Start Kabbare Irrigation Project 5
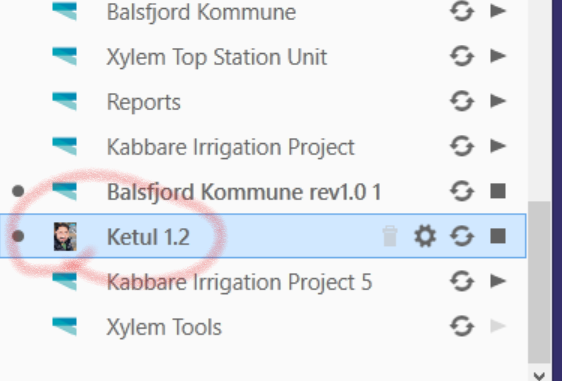The image size is (562, 381). (x=498, y=281)
